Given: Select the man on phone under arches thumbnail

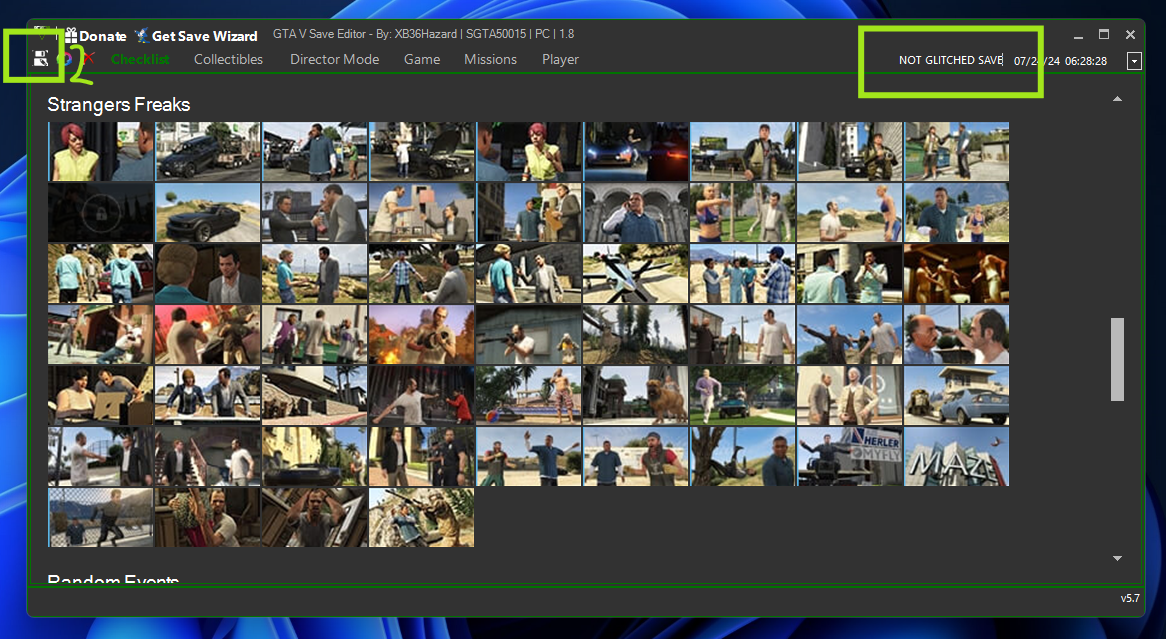Looking at the screenshot, I should pos(636,213).
